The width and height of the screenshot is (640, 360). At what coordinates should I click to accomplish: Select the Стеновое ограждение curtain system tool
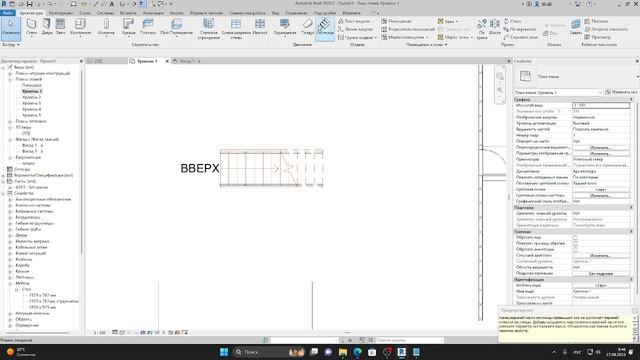(209, 29)
